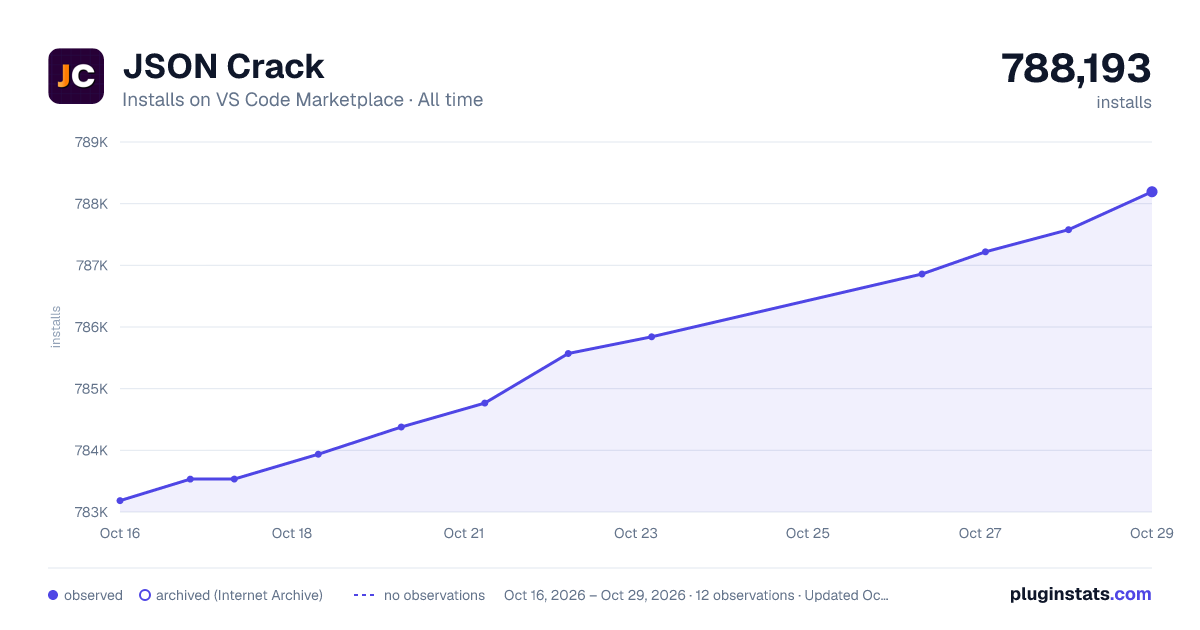This screenshot has width=1200, height=630.
Task: Select the data point above Oct 21
Action: tap(485, 403)
